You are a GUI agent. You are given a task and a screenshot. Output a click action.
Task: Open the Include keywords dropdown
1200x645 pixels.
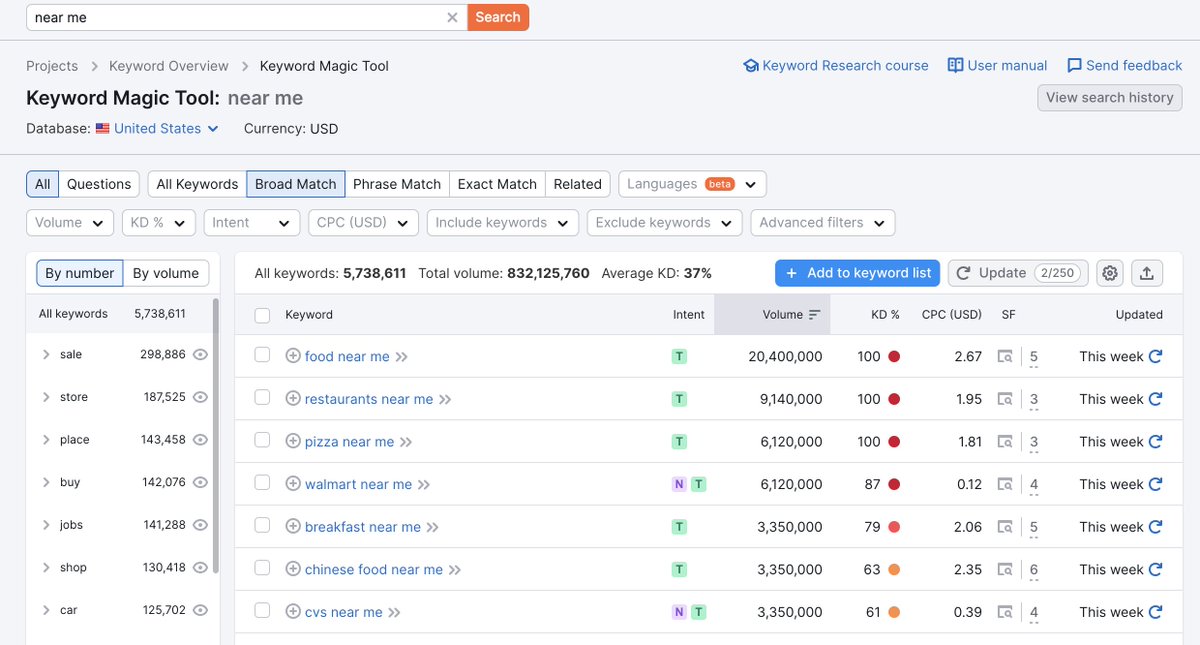point(503,222)
